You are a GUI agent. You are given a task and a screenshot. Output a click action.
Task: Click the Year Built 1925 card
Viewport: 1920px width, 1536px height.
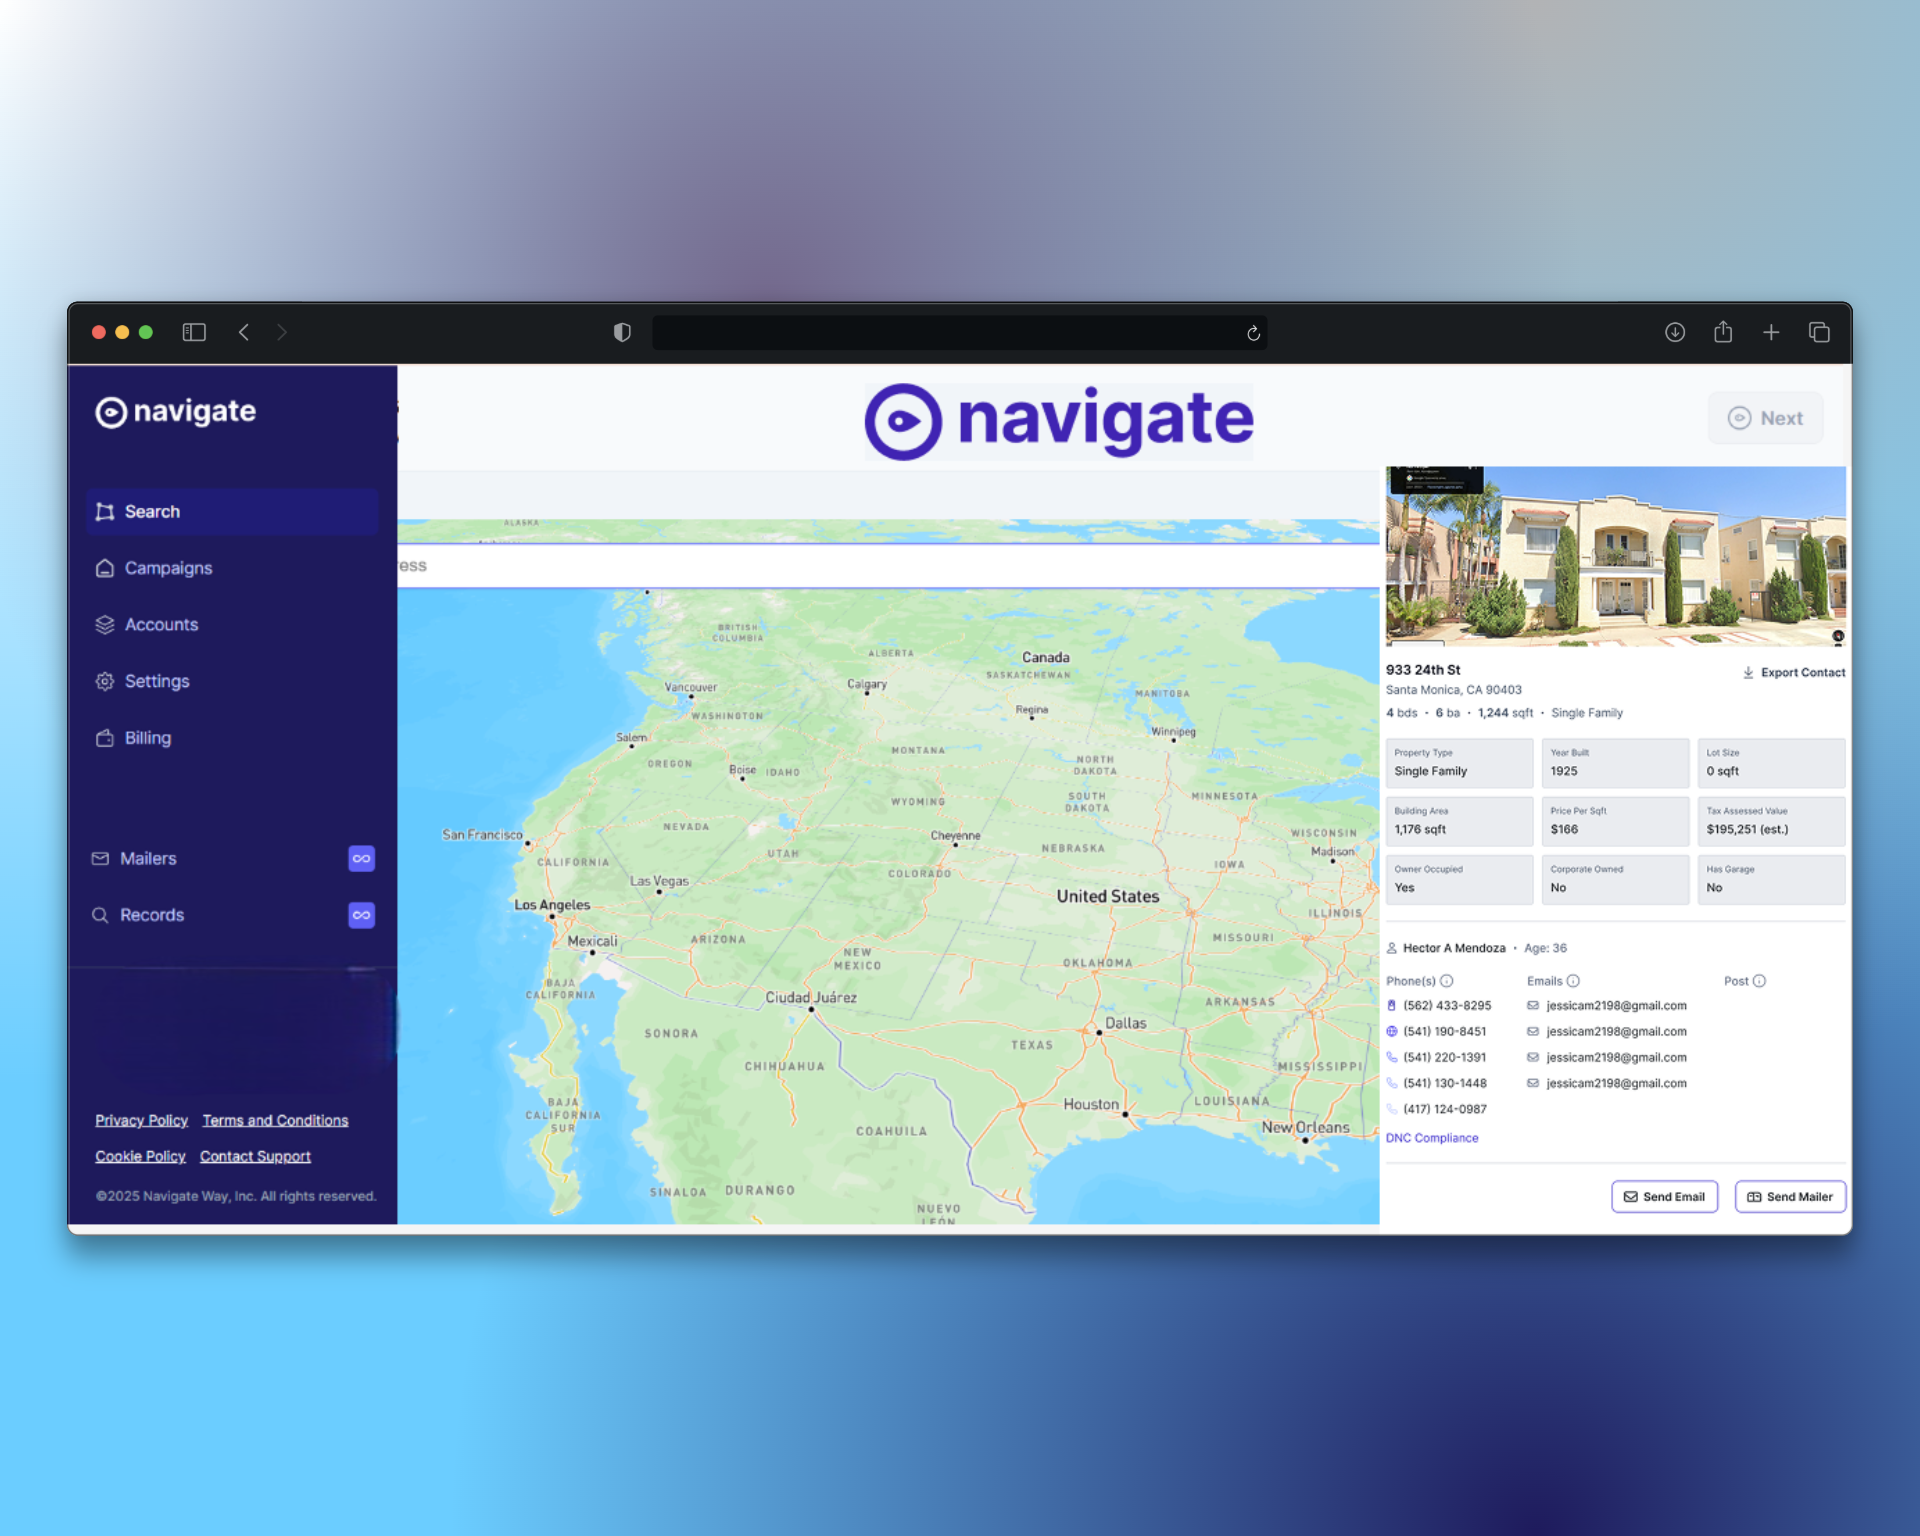(x=1615, y=763)
